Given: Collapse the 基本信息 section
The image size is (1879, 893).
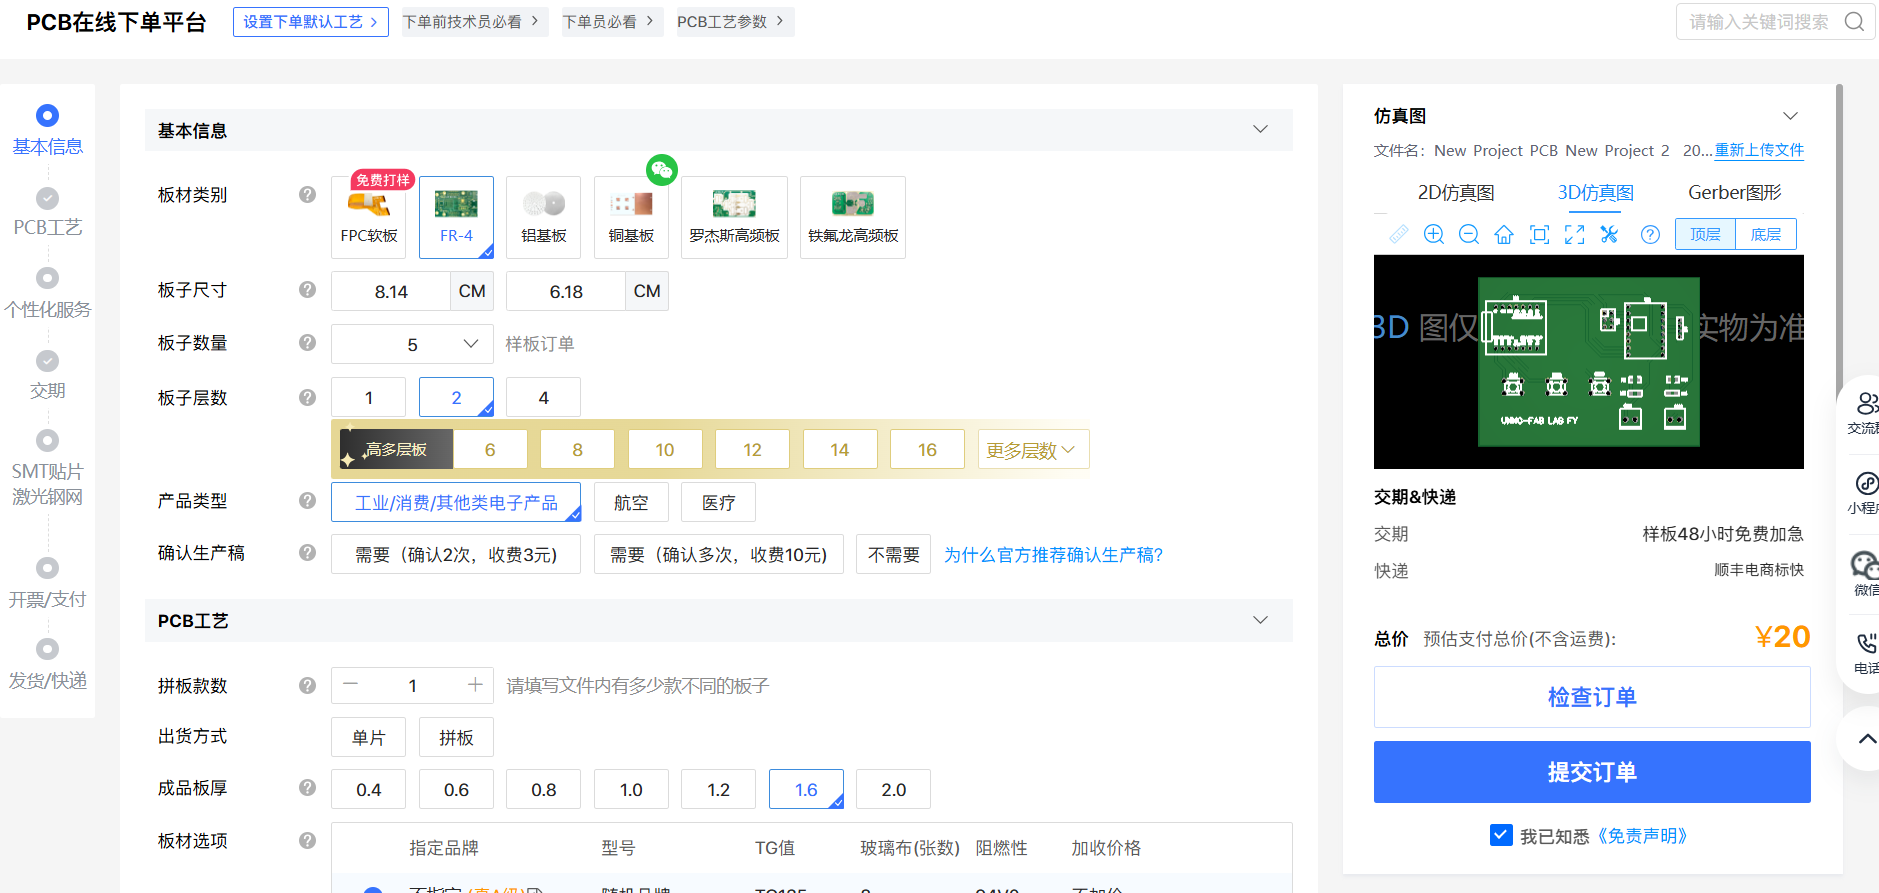Looking at the screenshot, I should click(1260, 130).
